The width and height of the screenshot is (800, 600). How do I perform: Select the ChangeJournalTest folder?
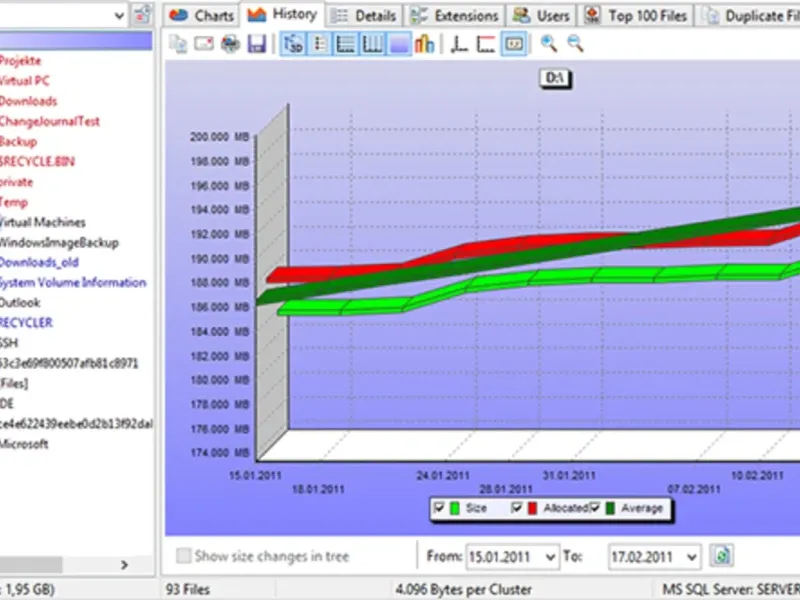[49, 121]
